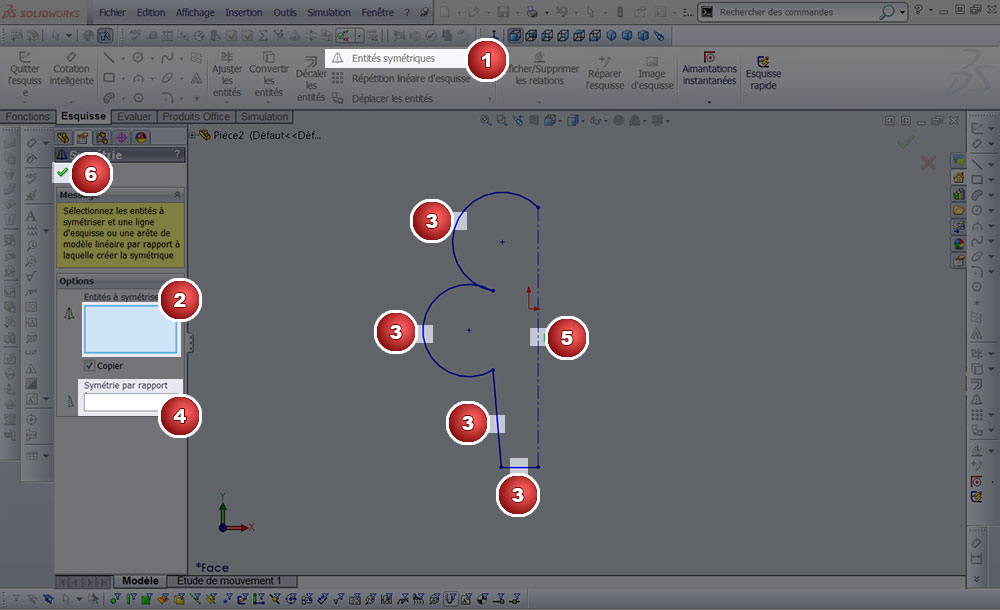
Task: Click the Entités symétriques mirror tool
Action: click(393, 58)
